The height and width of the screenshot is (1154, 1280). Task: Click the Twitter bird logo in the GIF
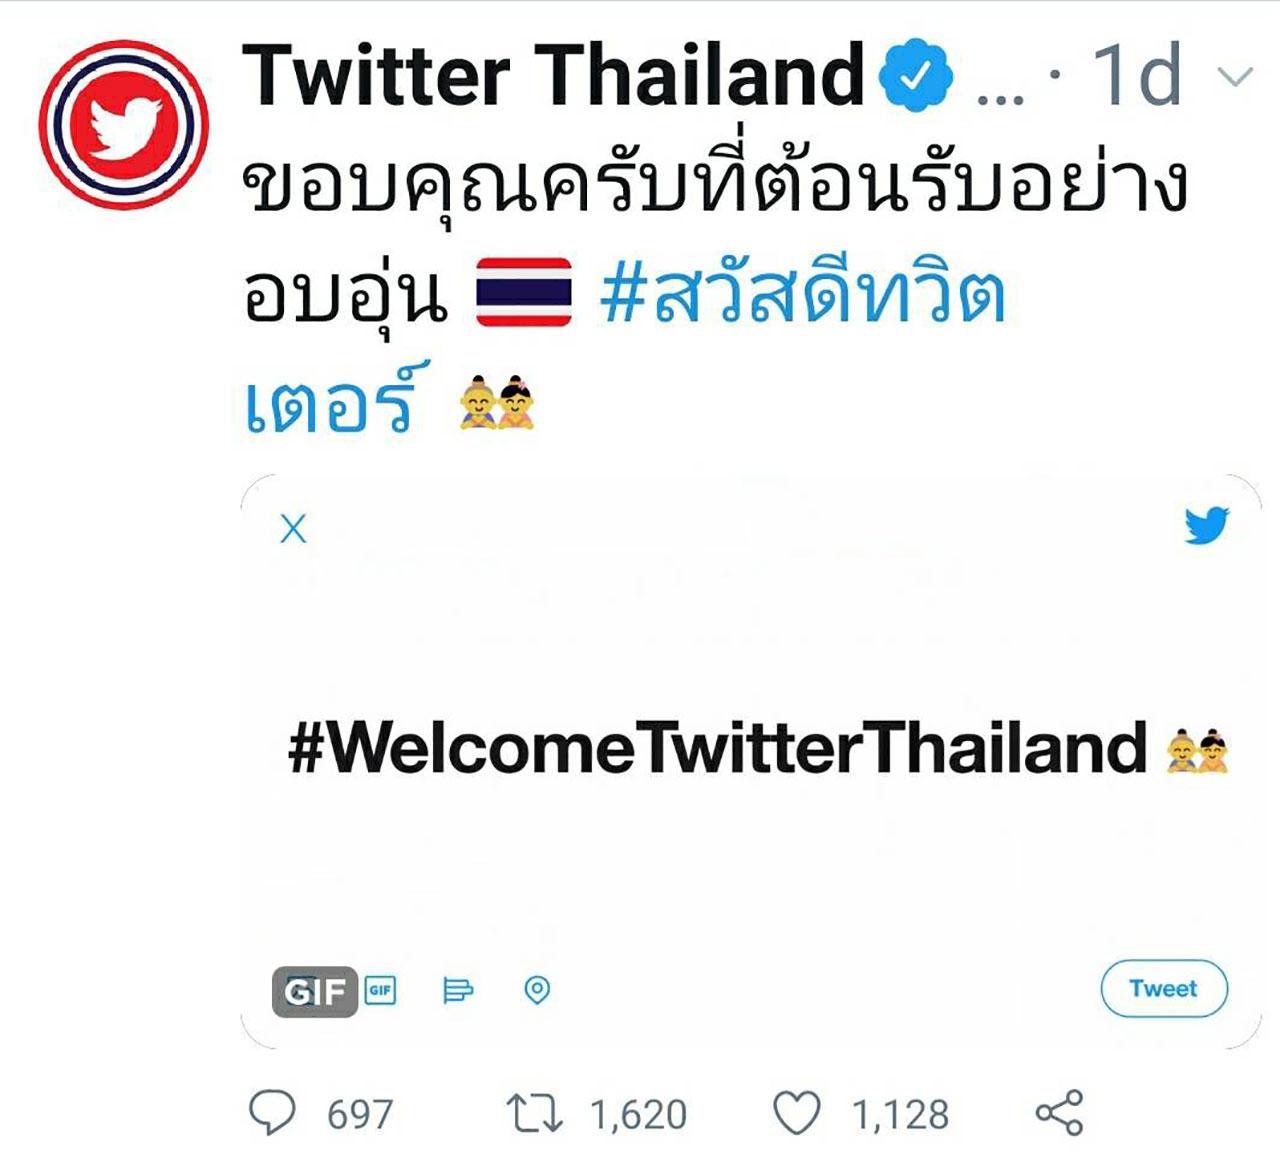point(1206,525)
